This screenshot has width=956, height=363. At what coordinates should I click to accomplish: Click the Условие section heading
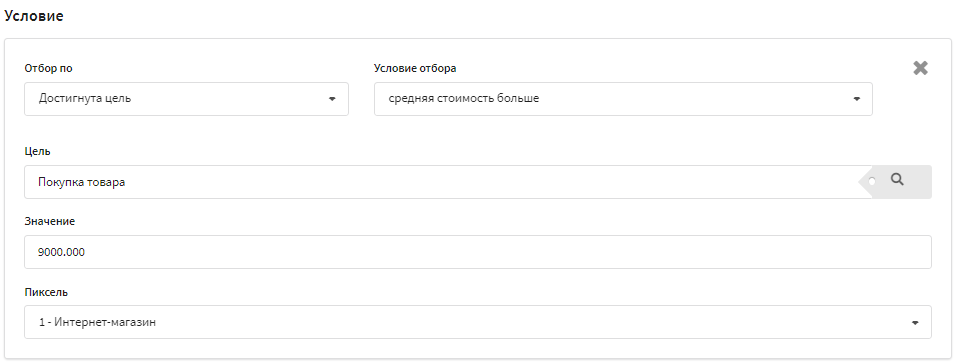[x=34, y=16]
